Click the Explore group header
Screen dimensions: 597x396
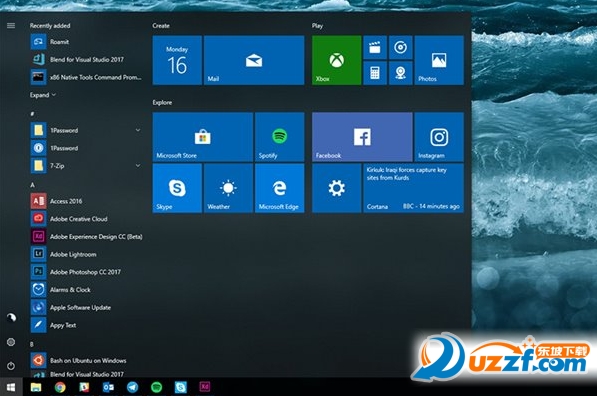click(162, 102)
